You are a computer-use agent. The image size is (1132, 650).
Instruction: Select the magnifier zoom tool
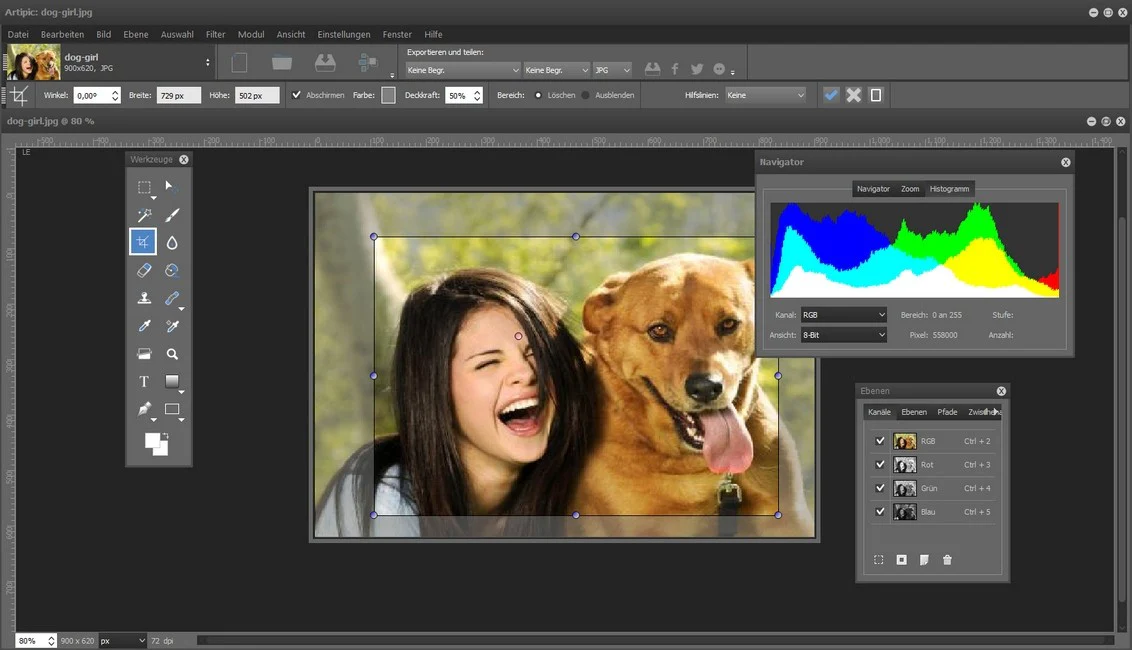pyautogui.click(x=172, y=354)
